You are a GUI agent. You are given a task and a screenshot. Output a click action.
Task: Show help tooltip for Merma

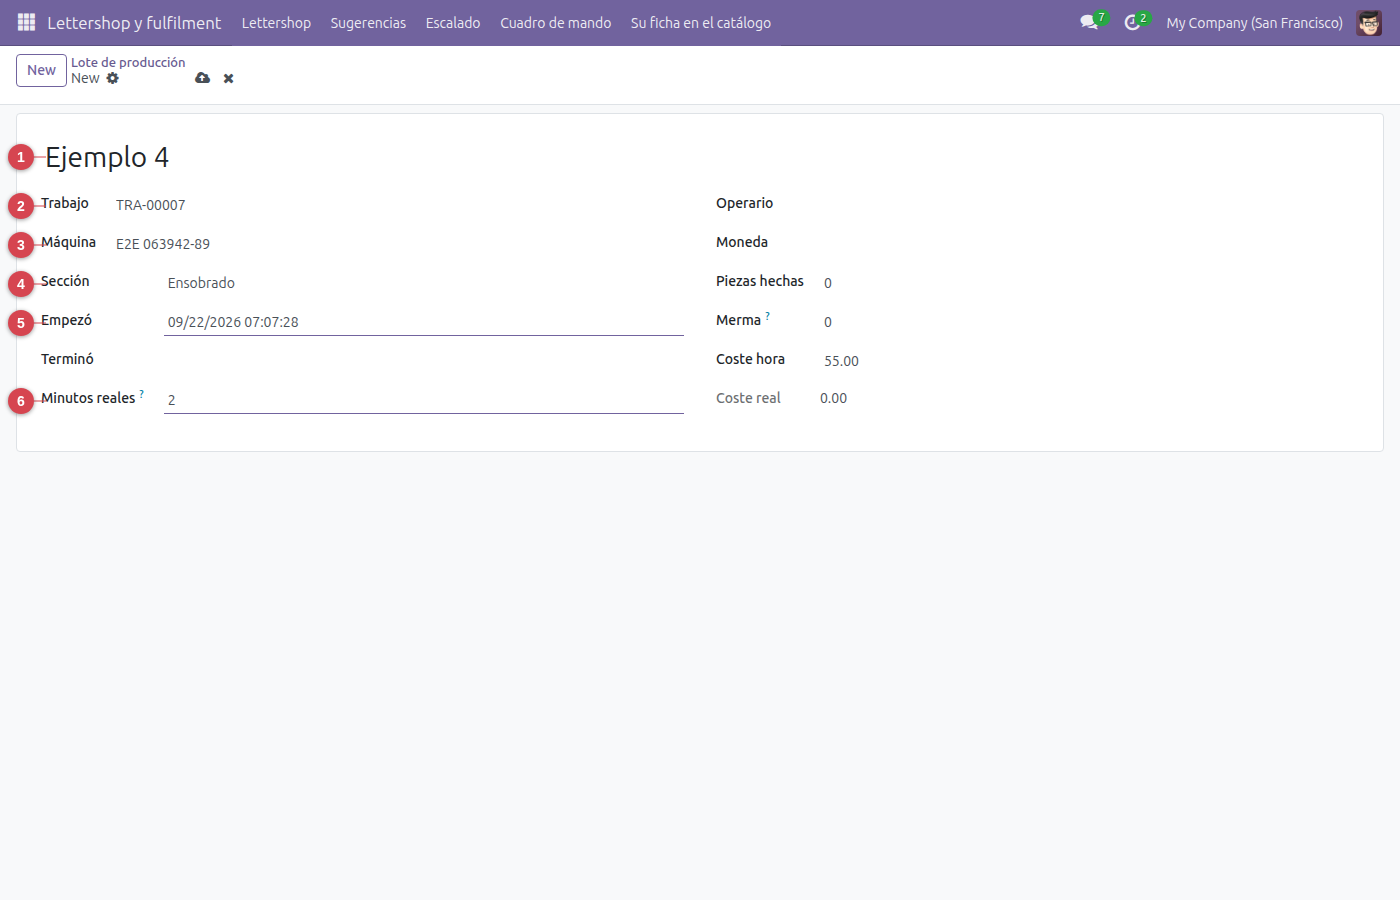point(768,316)
